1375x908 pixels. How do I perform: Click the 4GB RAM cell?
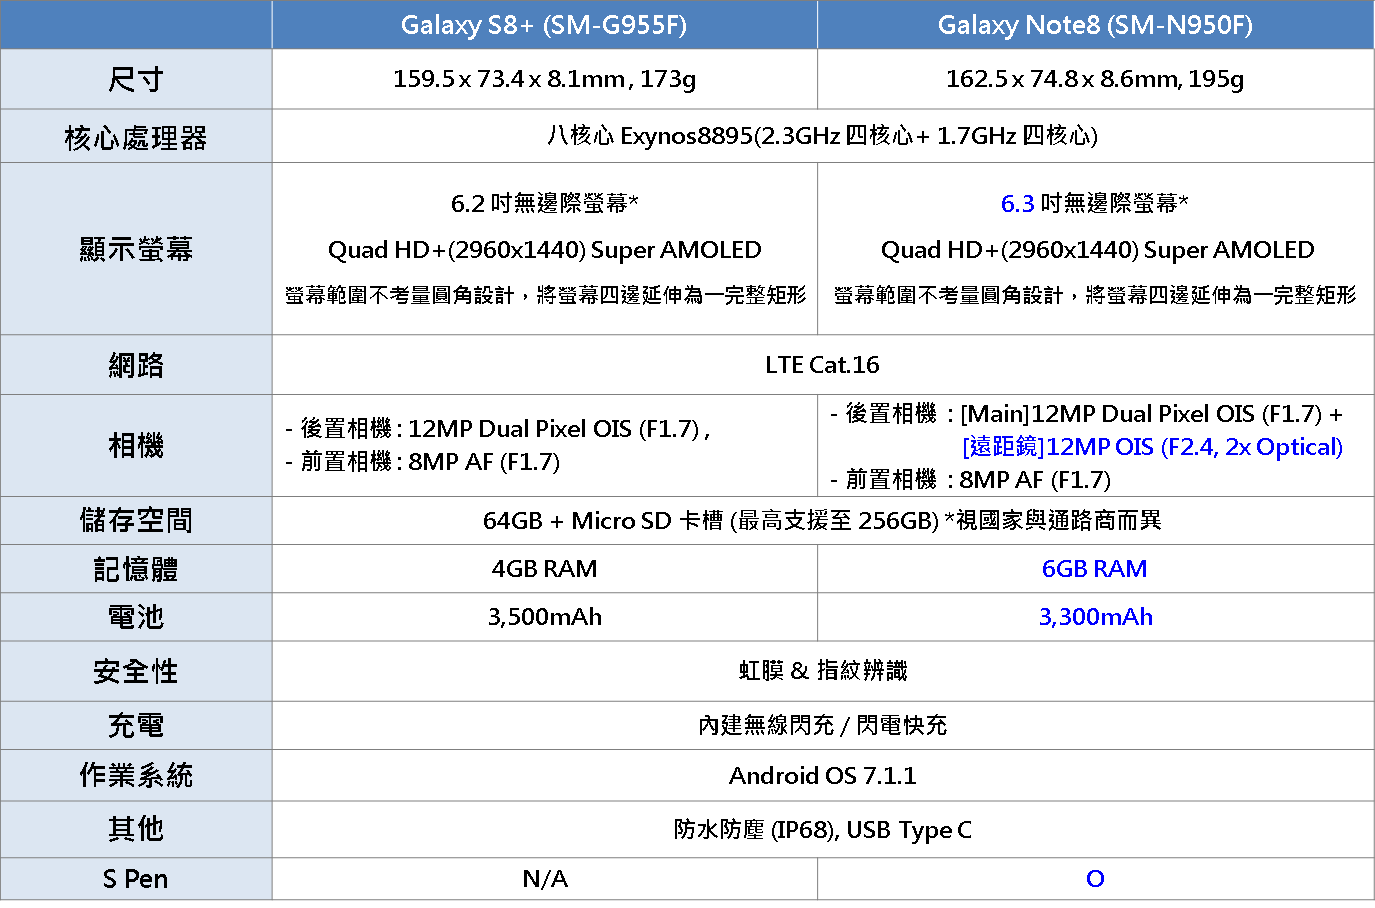544,569
